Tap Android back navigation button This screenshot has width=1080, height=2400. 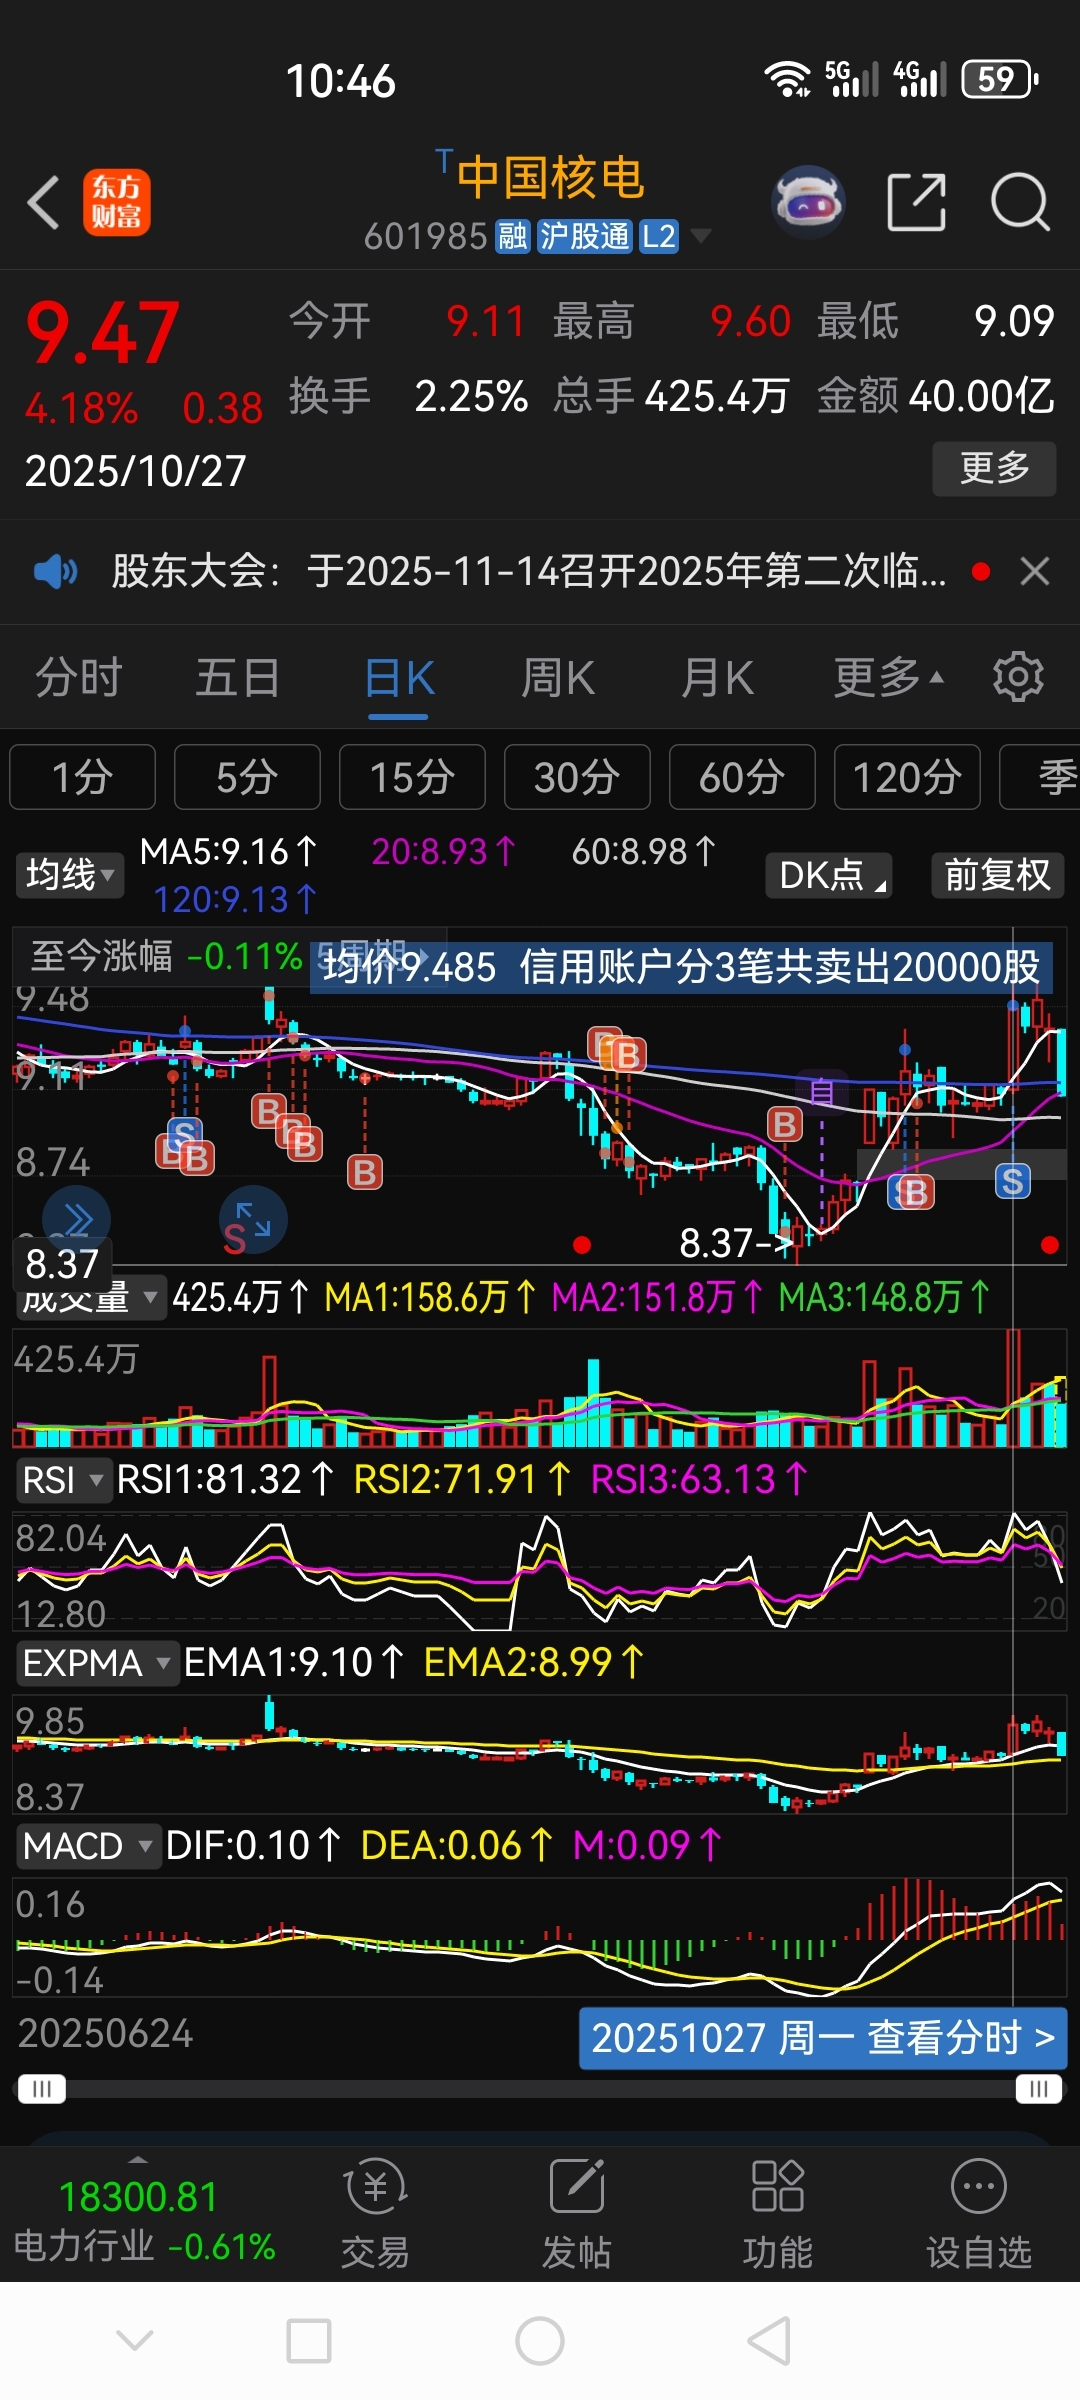769,2341
